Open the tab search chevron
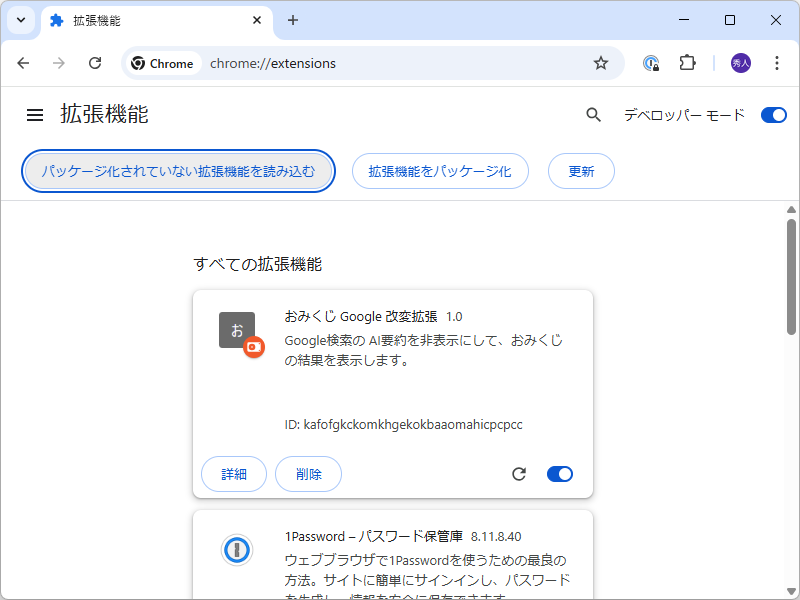 click(x=20, y=20)
